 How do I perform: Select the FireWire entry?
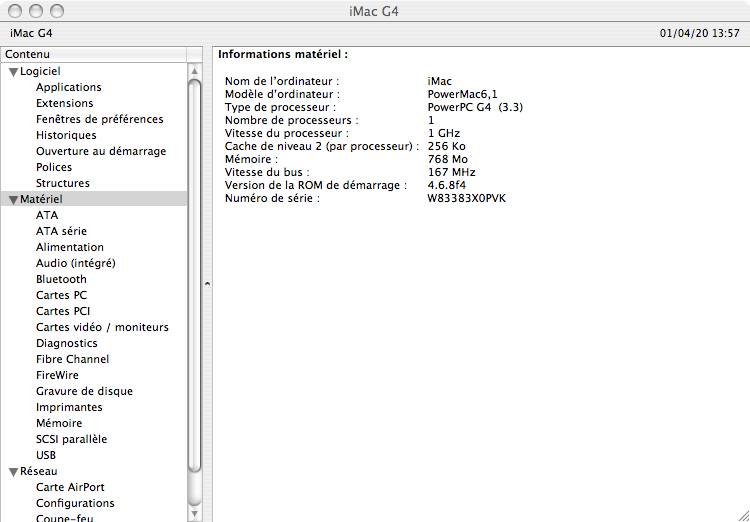pyautogui.click(x=57, y=375)
